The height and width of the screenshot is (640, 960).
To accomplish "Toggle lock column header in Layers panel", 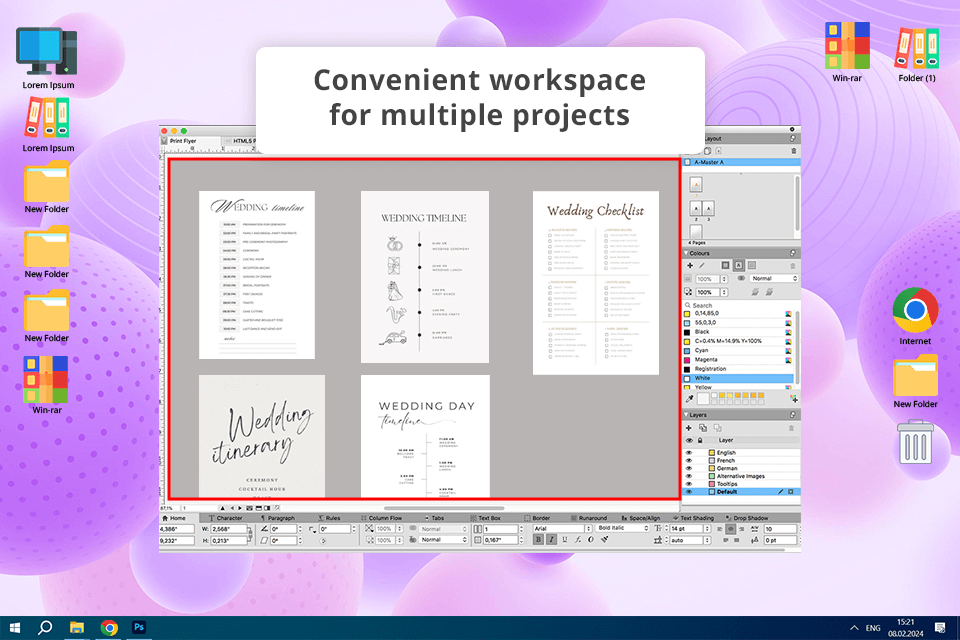I will pos(700,440).
